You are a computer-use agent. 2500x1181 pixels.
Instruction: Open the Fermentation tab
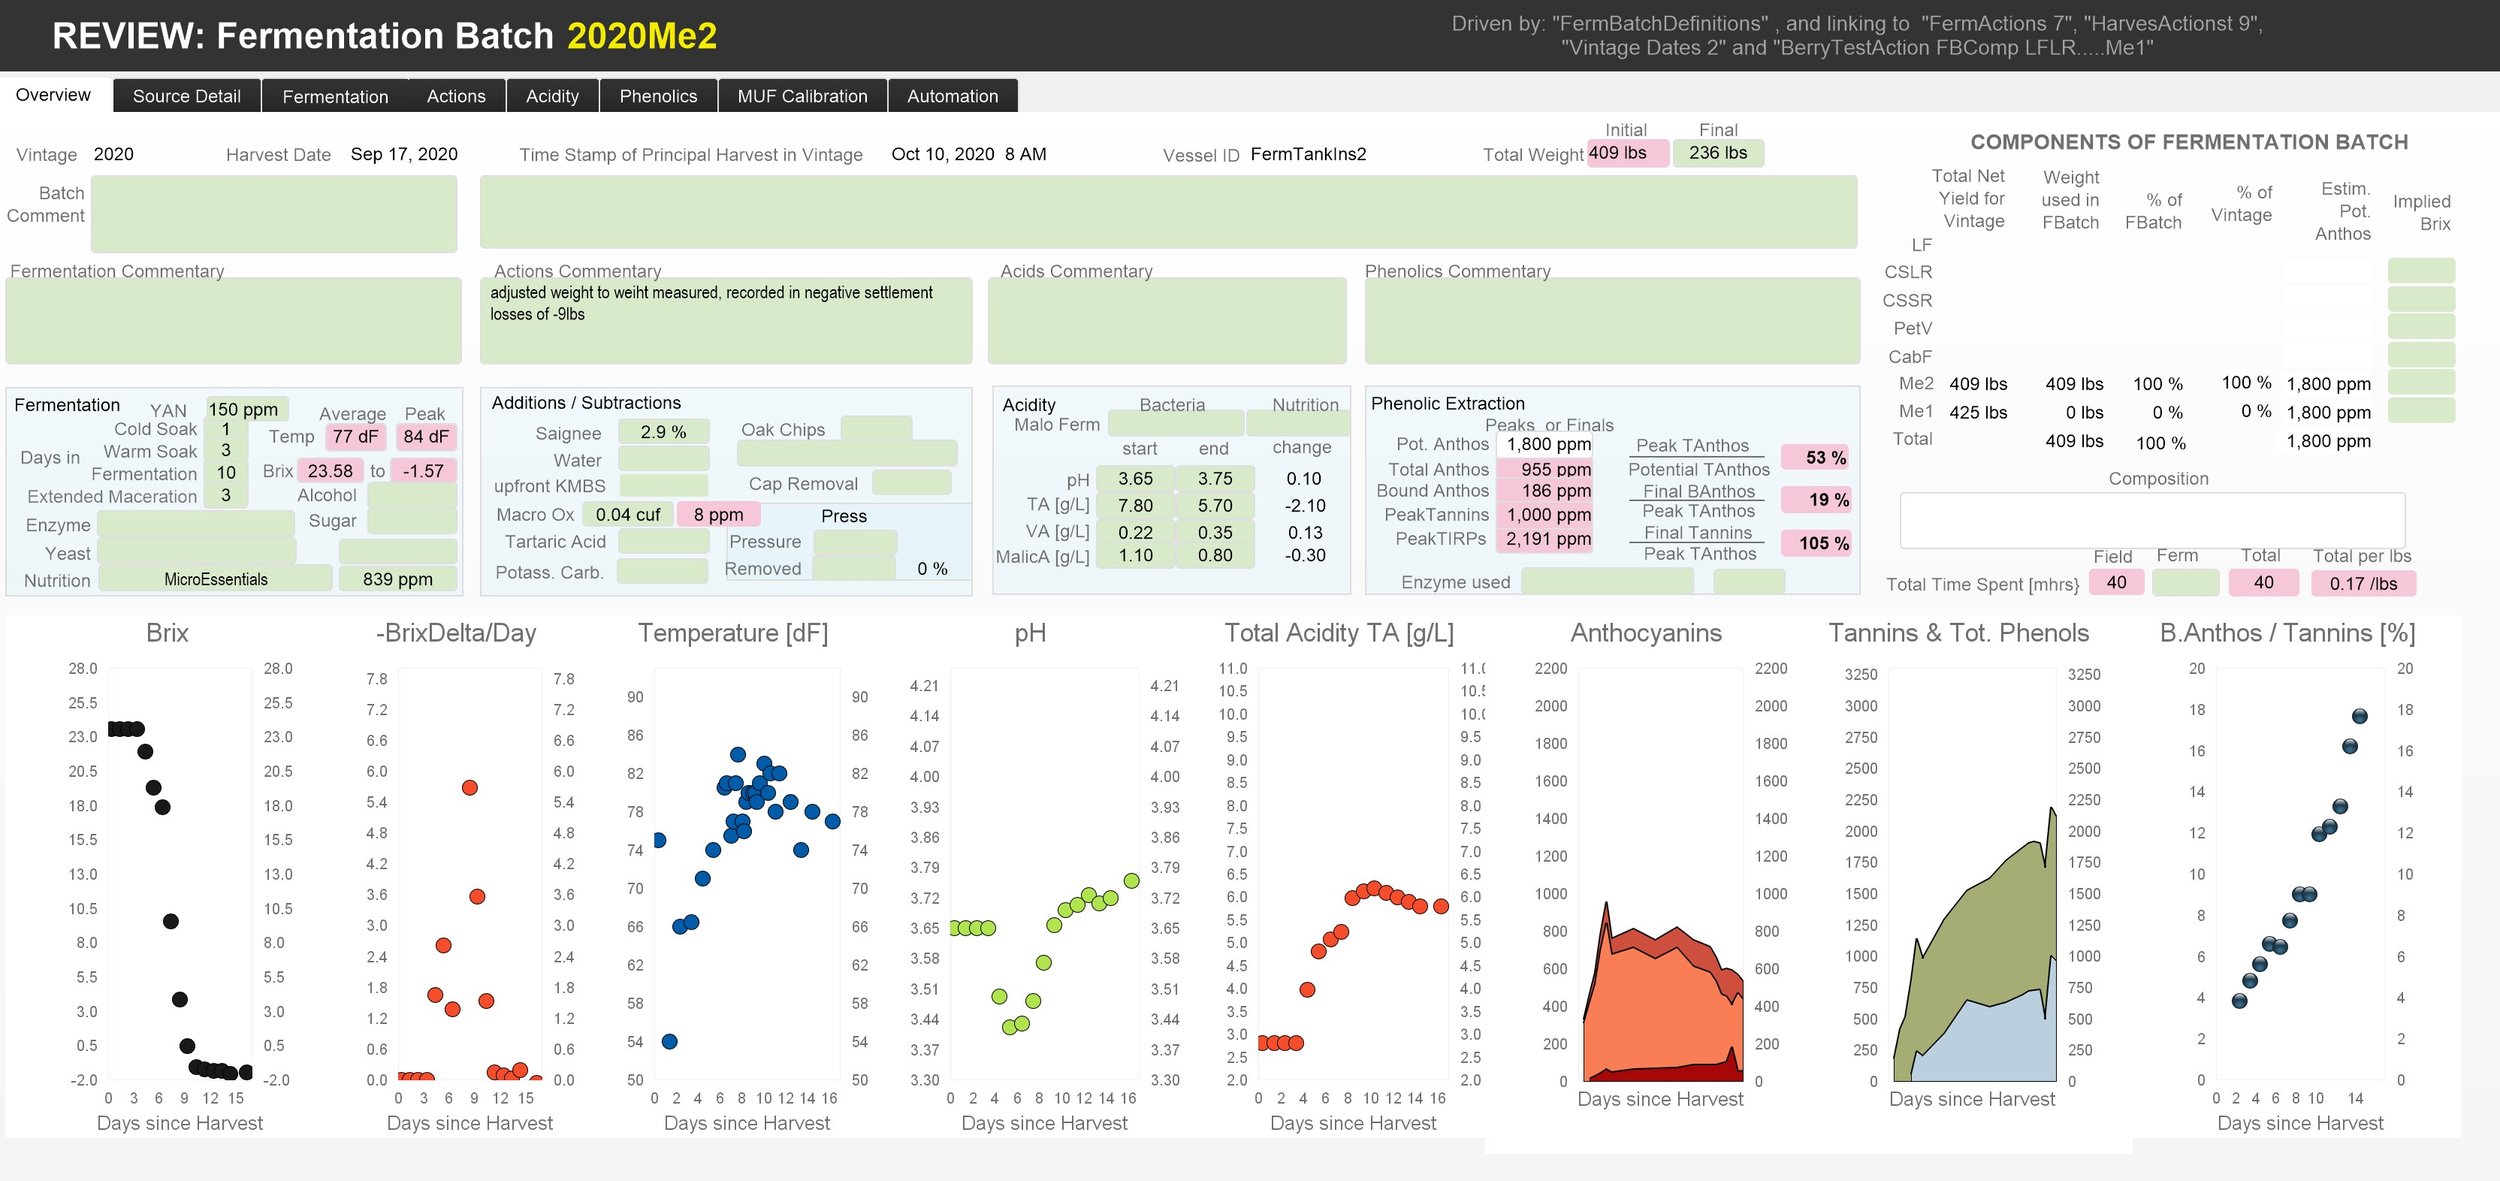(x=335, y=96)
